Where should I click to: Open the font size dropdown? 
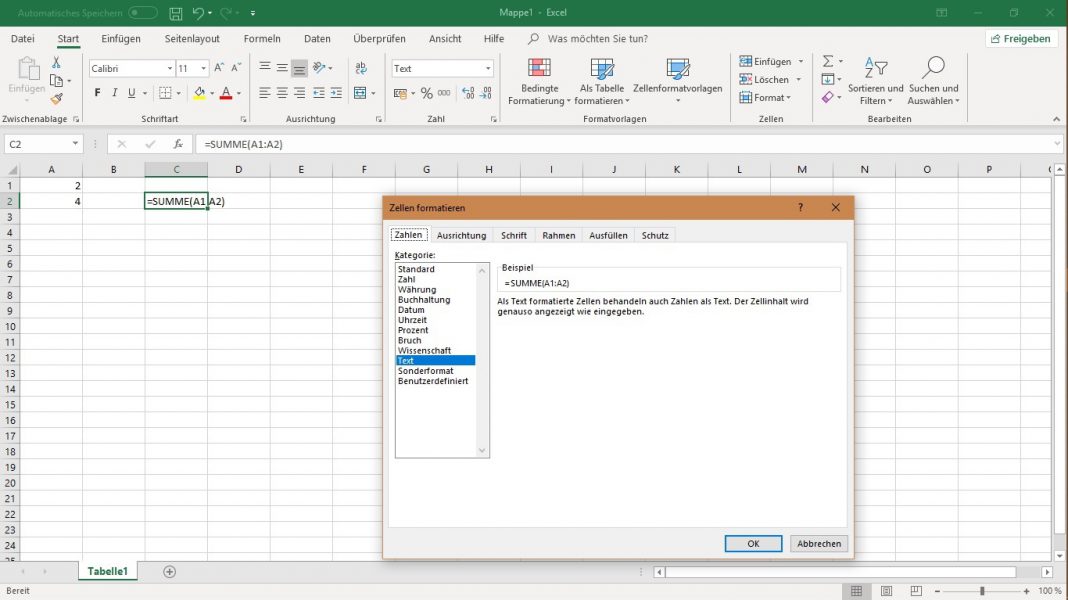203,68
